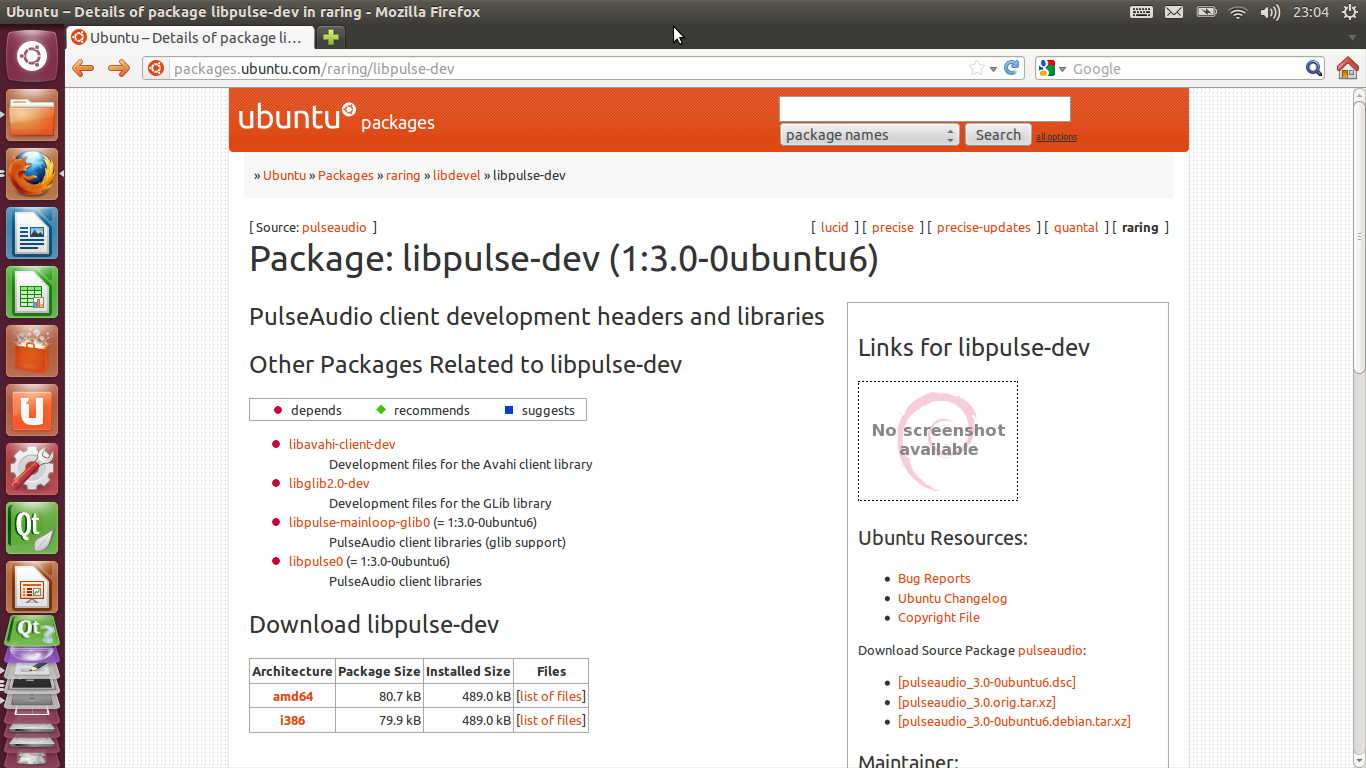Open the Ubuntu Changelog link

tap(952, 598)
